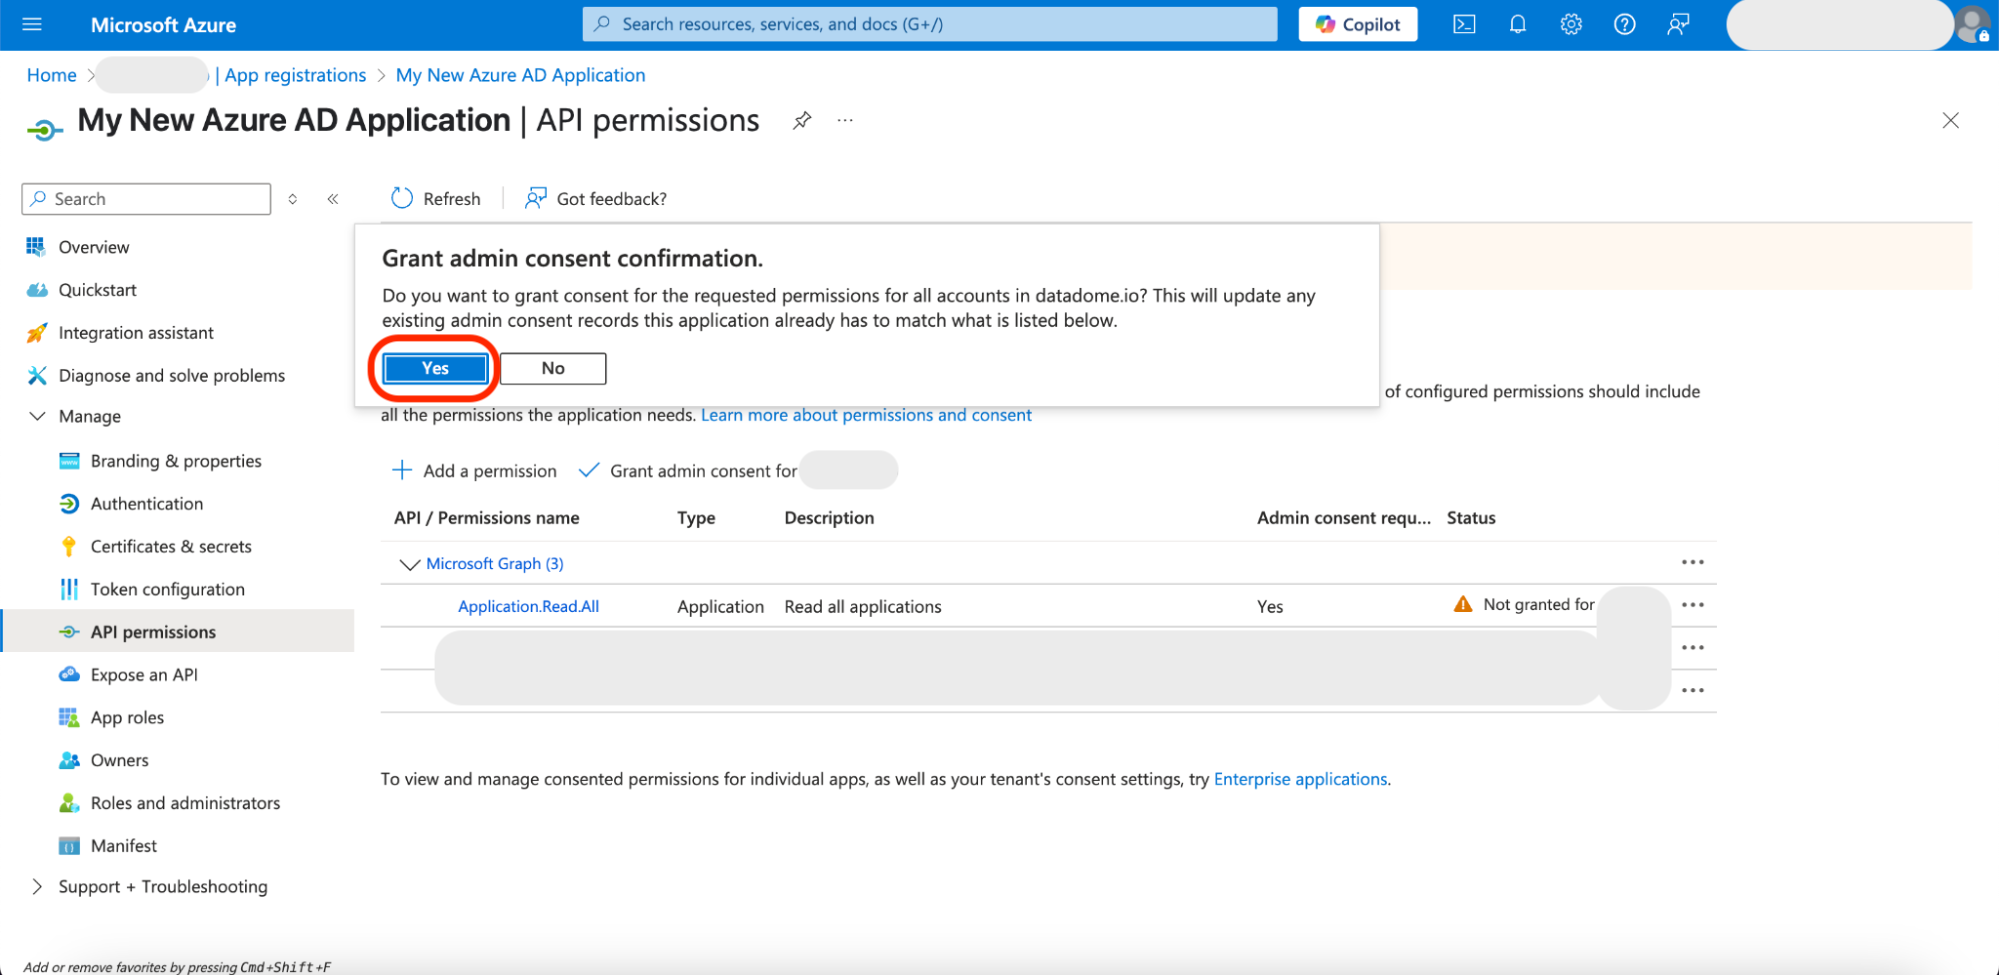Click the Status column header
Screen dimensions: 1999x976
(1471, 518)
